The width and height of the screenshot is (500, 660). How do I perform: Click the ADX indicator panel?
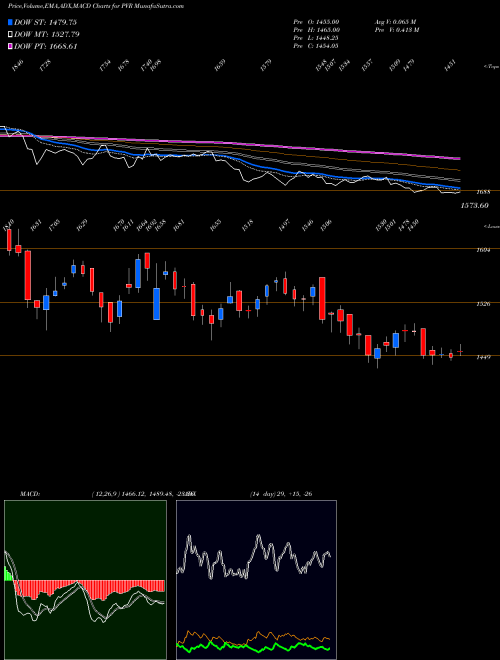pyautogui.click(x=256, y=580)
